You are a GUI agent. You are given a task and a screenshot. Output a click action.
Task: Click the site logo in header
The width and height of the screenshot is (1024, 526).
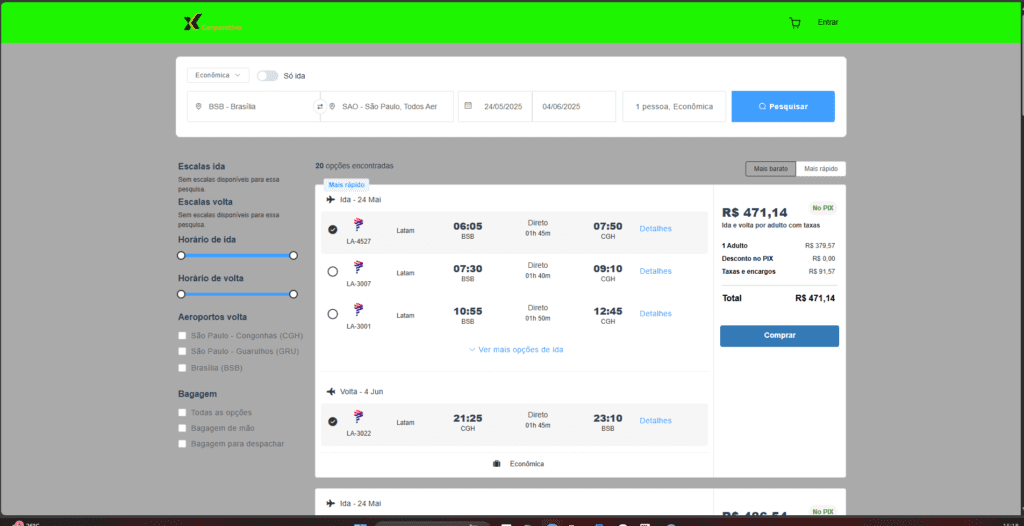[x=194, y=23]
